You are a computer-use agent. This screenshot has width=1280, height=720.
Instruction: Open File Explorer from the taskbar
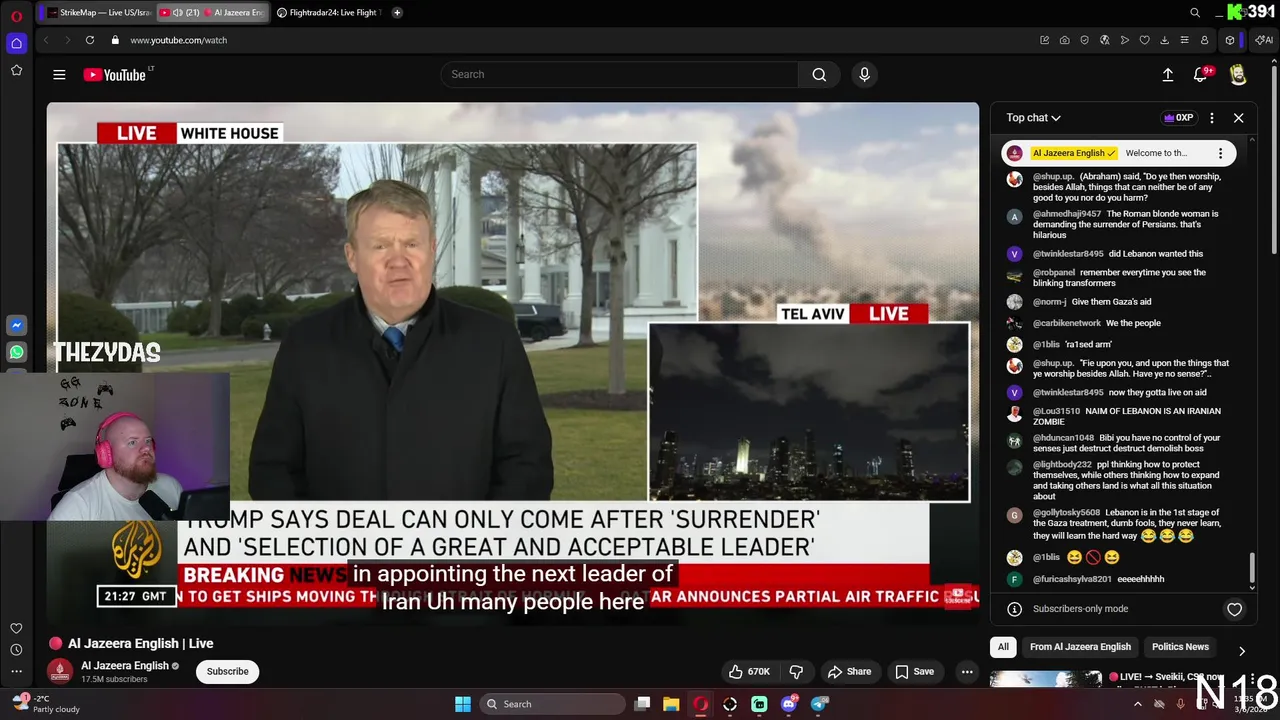[x=671, y=704]
